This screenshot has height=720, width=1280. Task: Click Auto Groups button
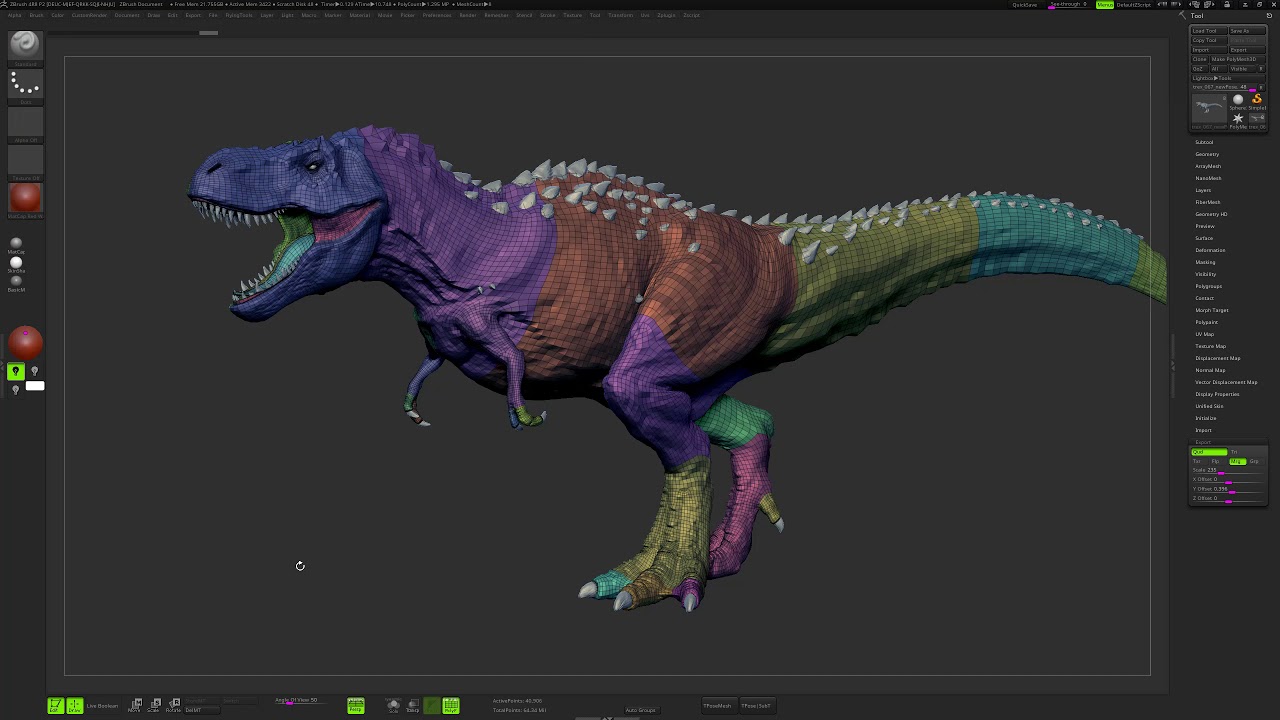pyautogui.click(x=640, y=710)
